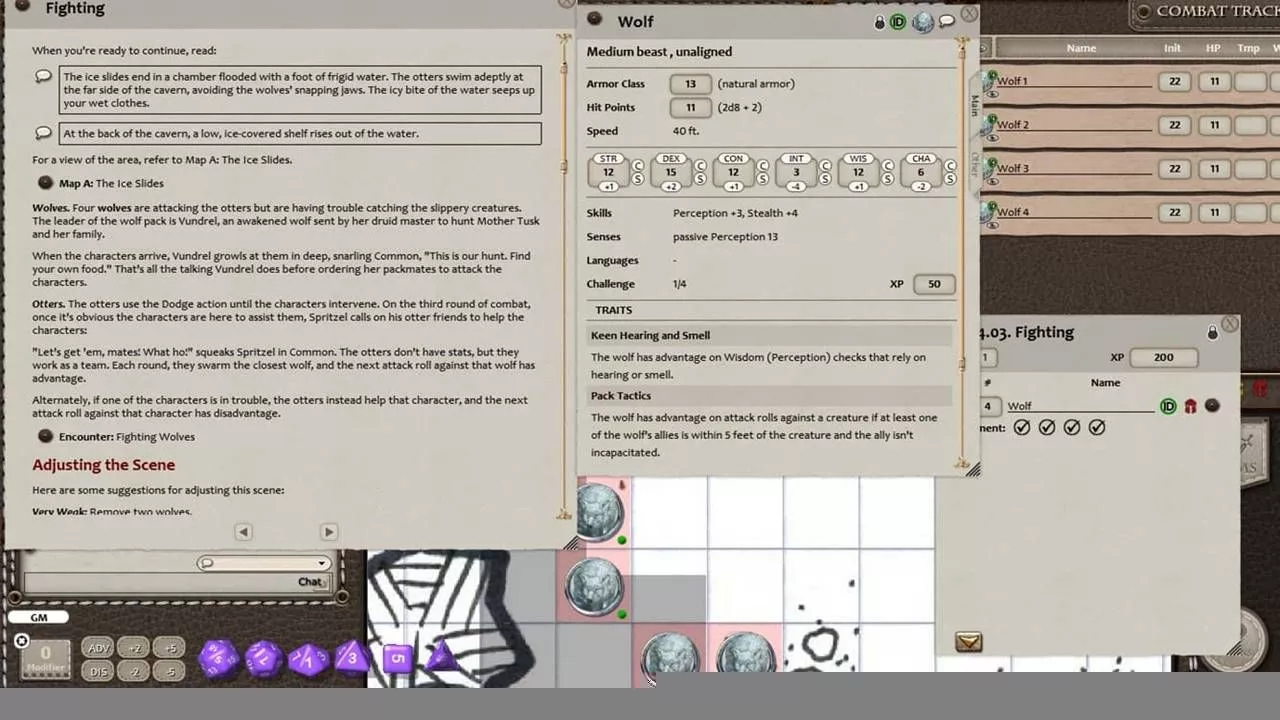Click the STR save S button
The height and width of the screenshot is (720, 1280).
tap(638, 180)
